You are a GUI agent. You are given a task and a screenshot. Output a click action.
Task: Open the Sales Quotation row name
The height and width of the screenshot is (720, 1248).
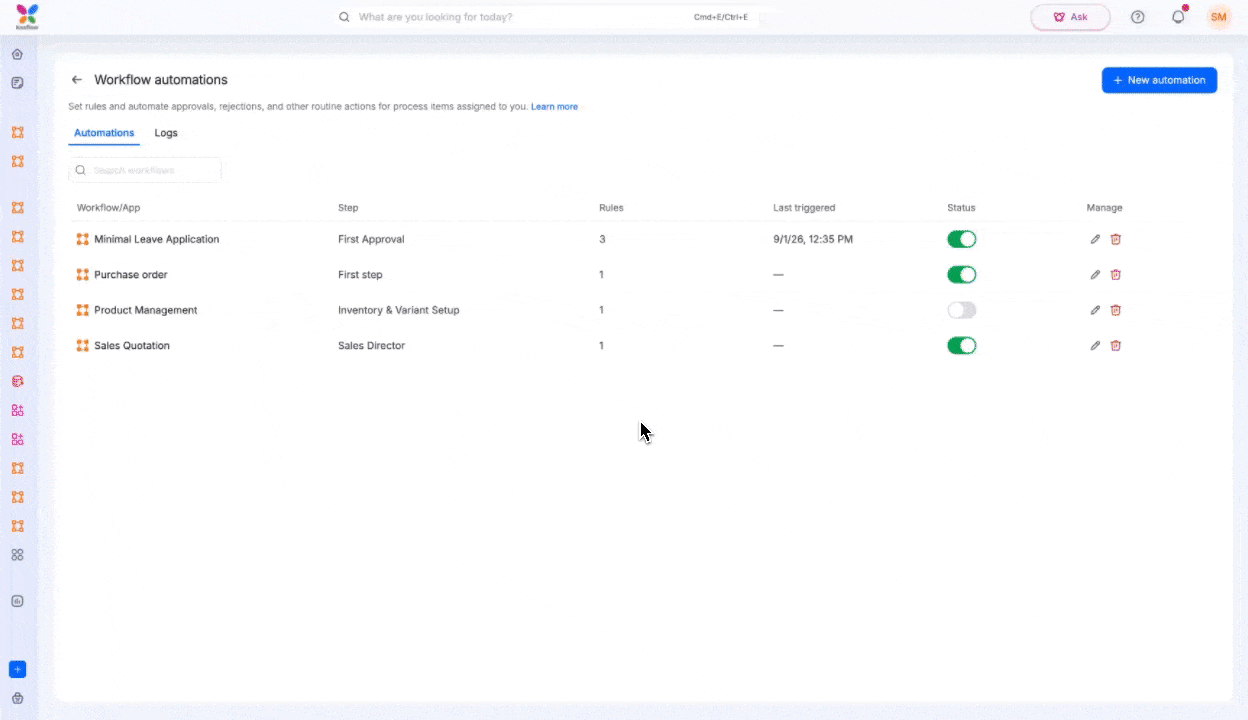tap(132, 345)
